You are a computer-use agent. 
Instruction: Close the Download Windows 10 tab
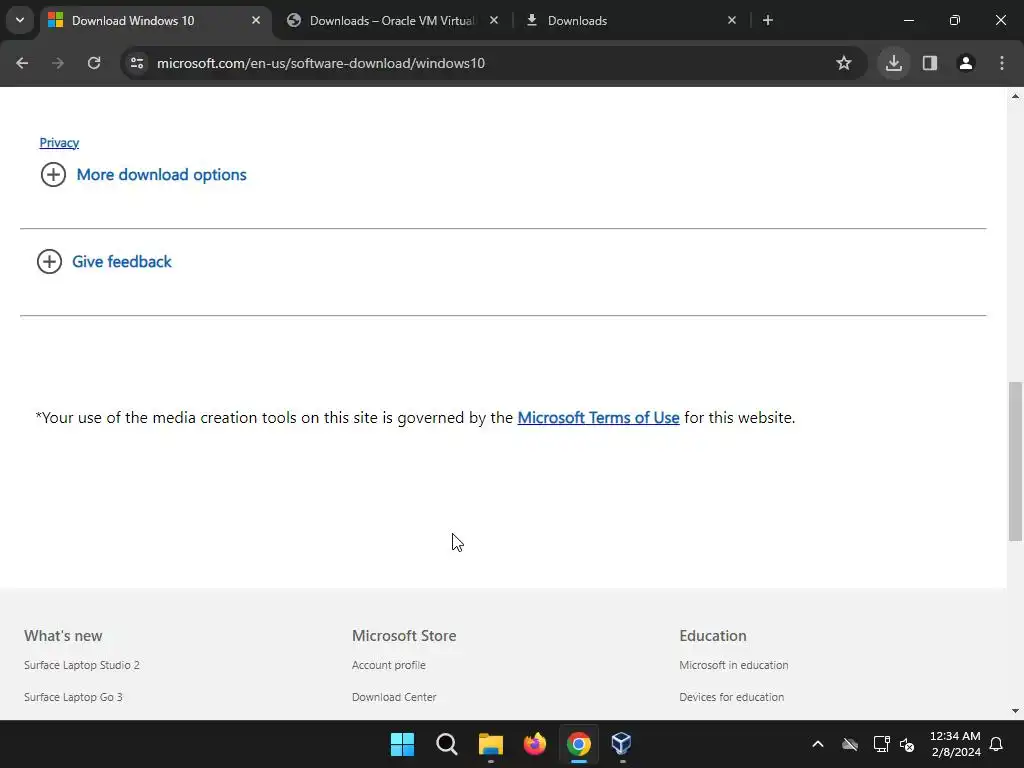256,20
